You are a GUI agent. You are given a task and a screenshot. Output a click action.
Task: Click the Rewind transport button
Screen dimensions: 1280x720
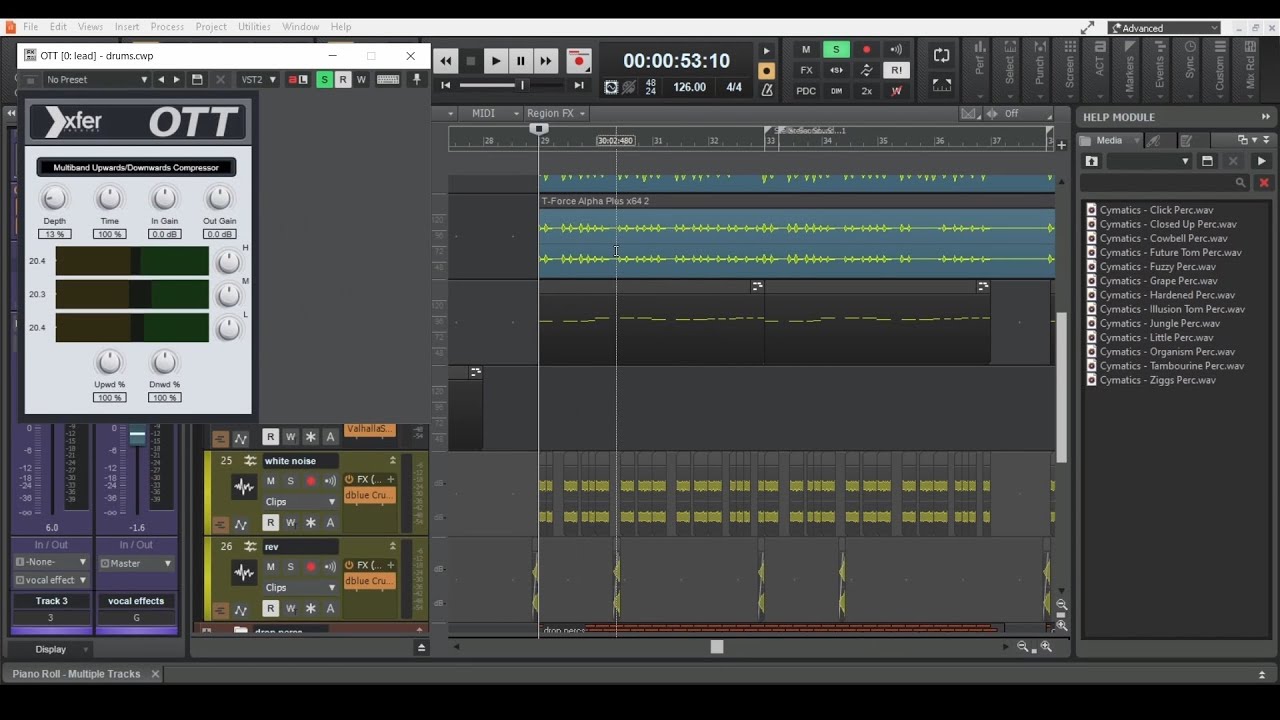[x=446, y=61]
